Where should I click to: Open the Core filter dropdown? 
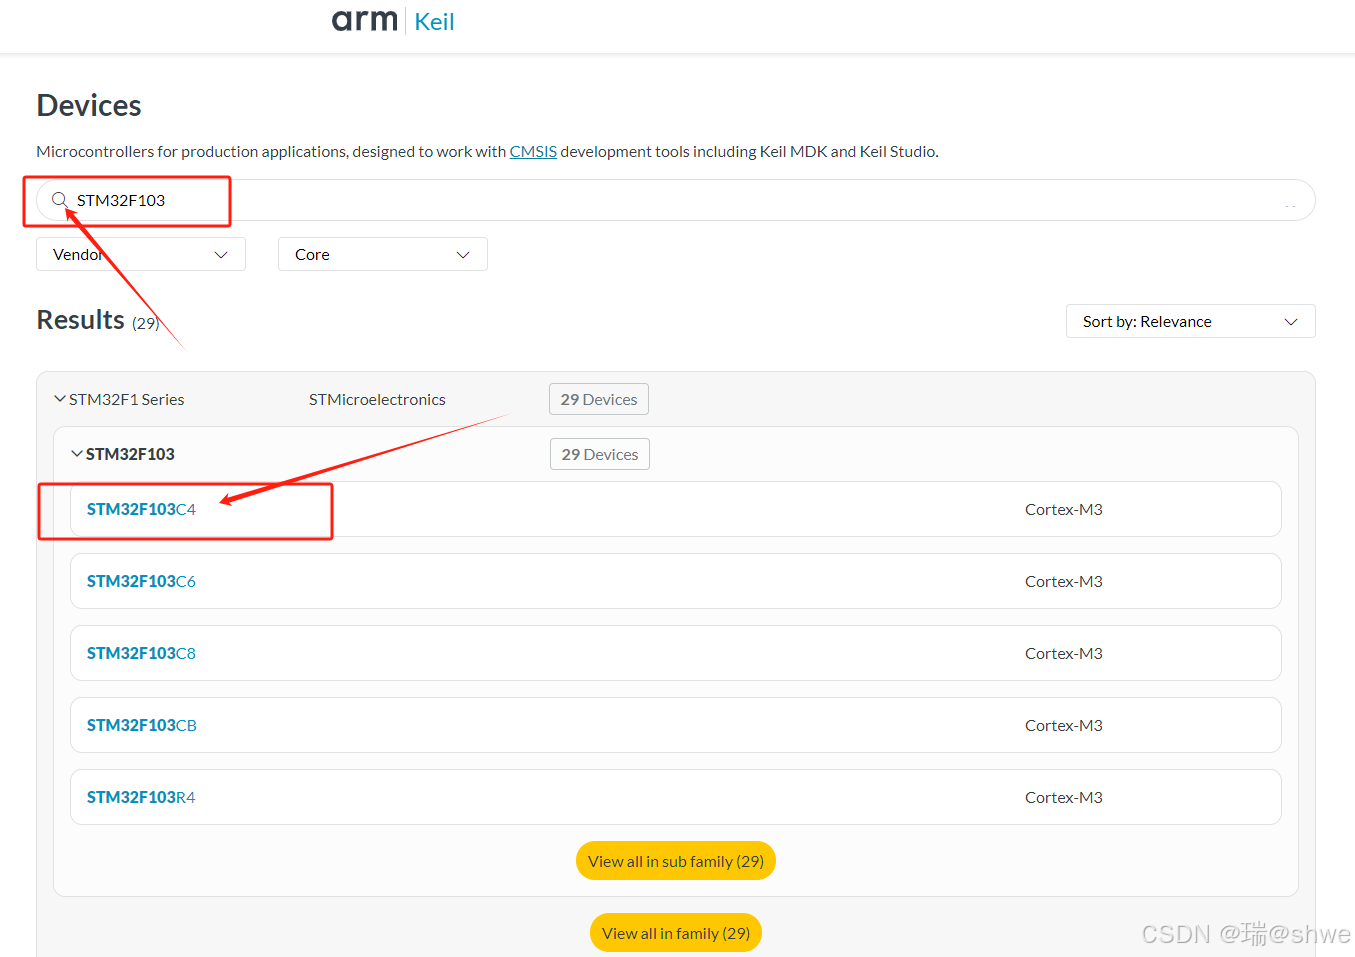383,254
